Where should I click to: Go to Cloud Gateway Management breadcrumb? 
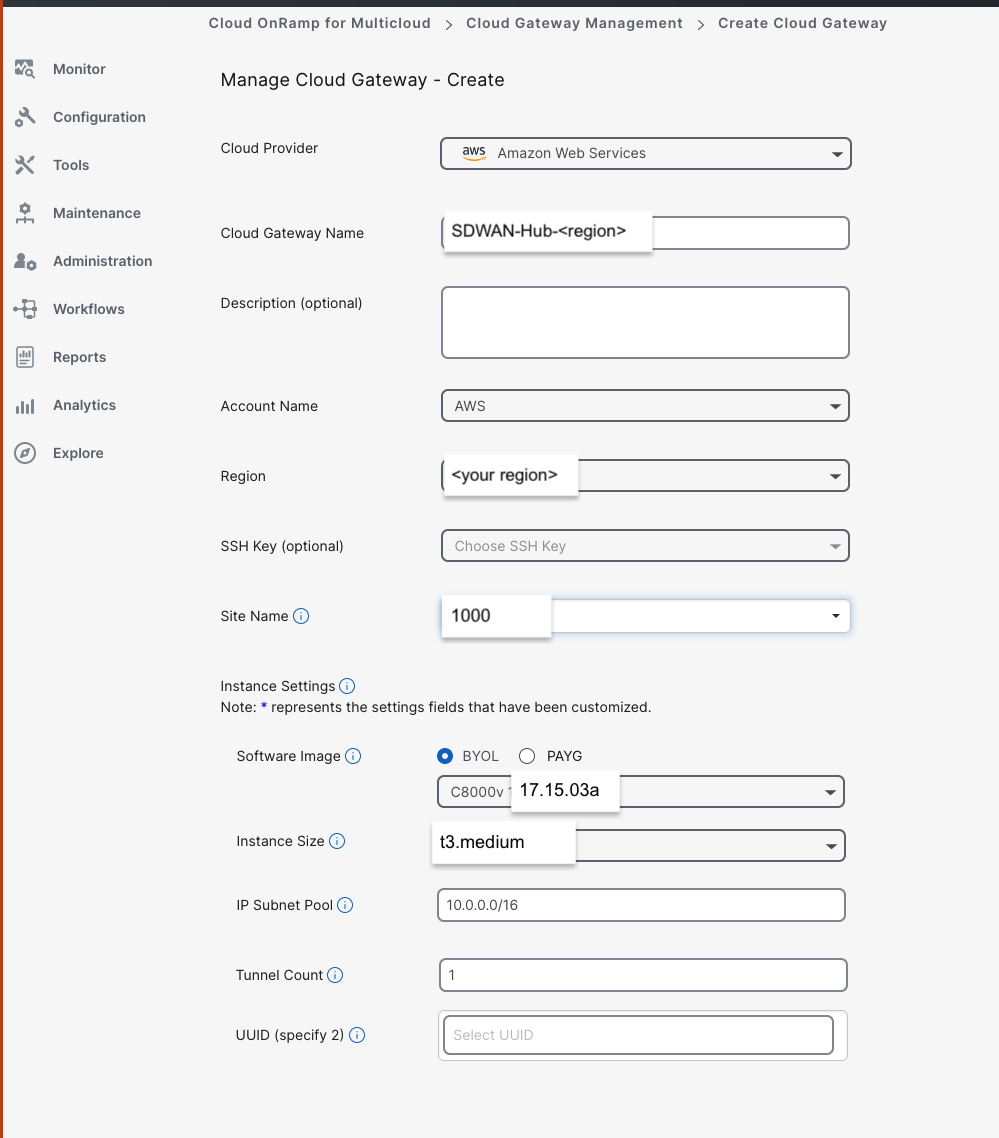(x=574, y=23)
